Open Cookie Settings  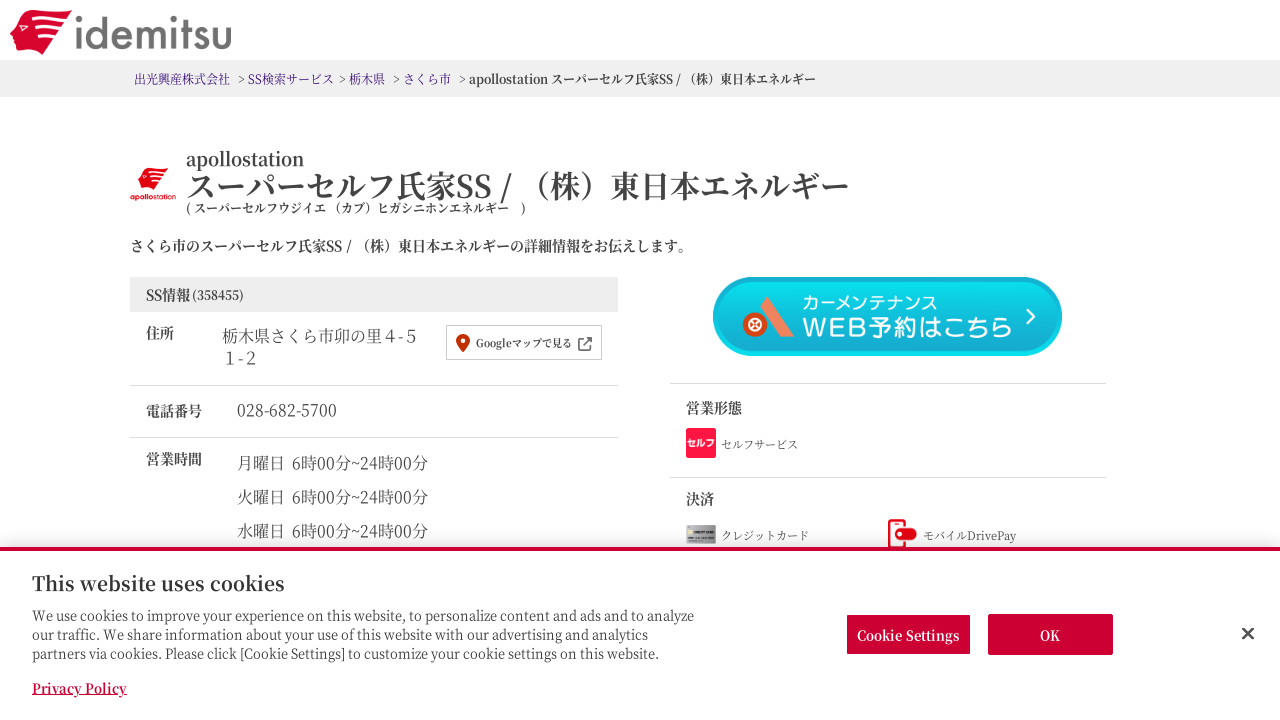pyautogui.click(x=908, y=635)
